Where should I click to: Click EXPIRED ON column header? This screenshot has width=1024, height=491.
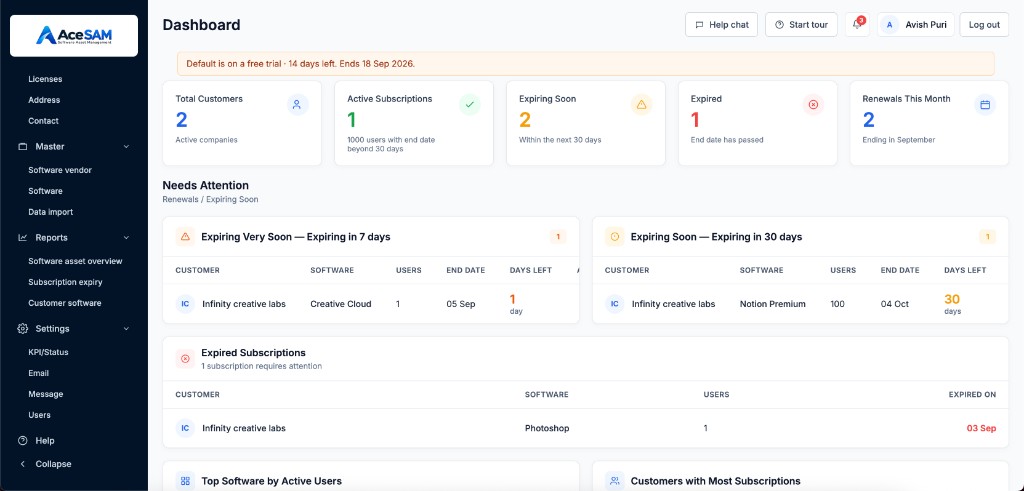coord(972,394)
